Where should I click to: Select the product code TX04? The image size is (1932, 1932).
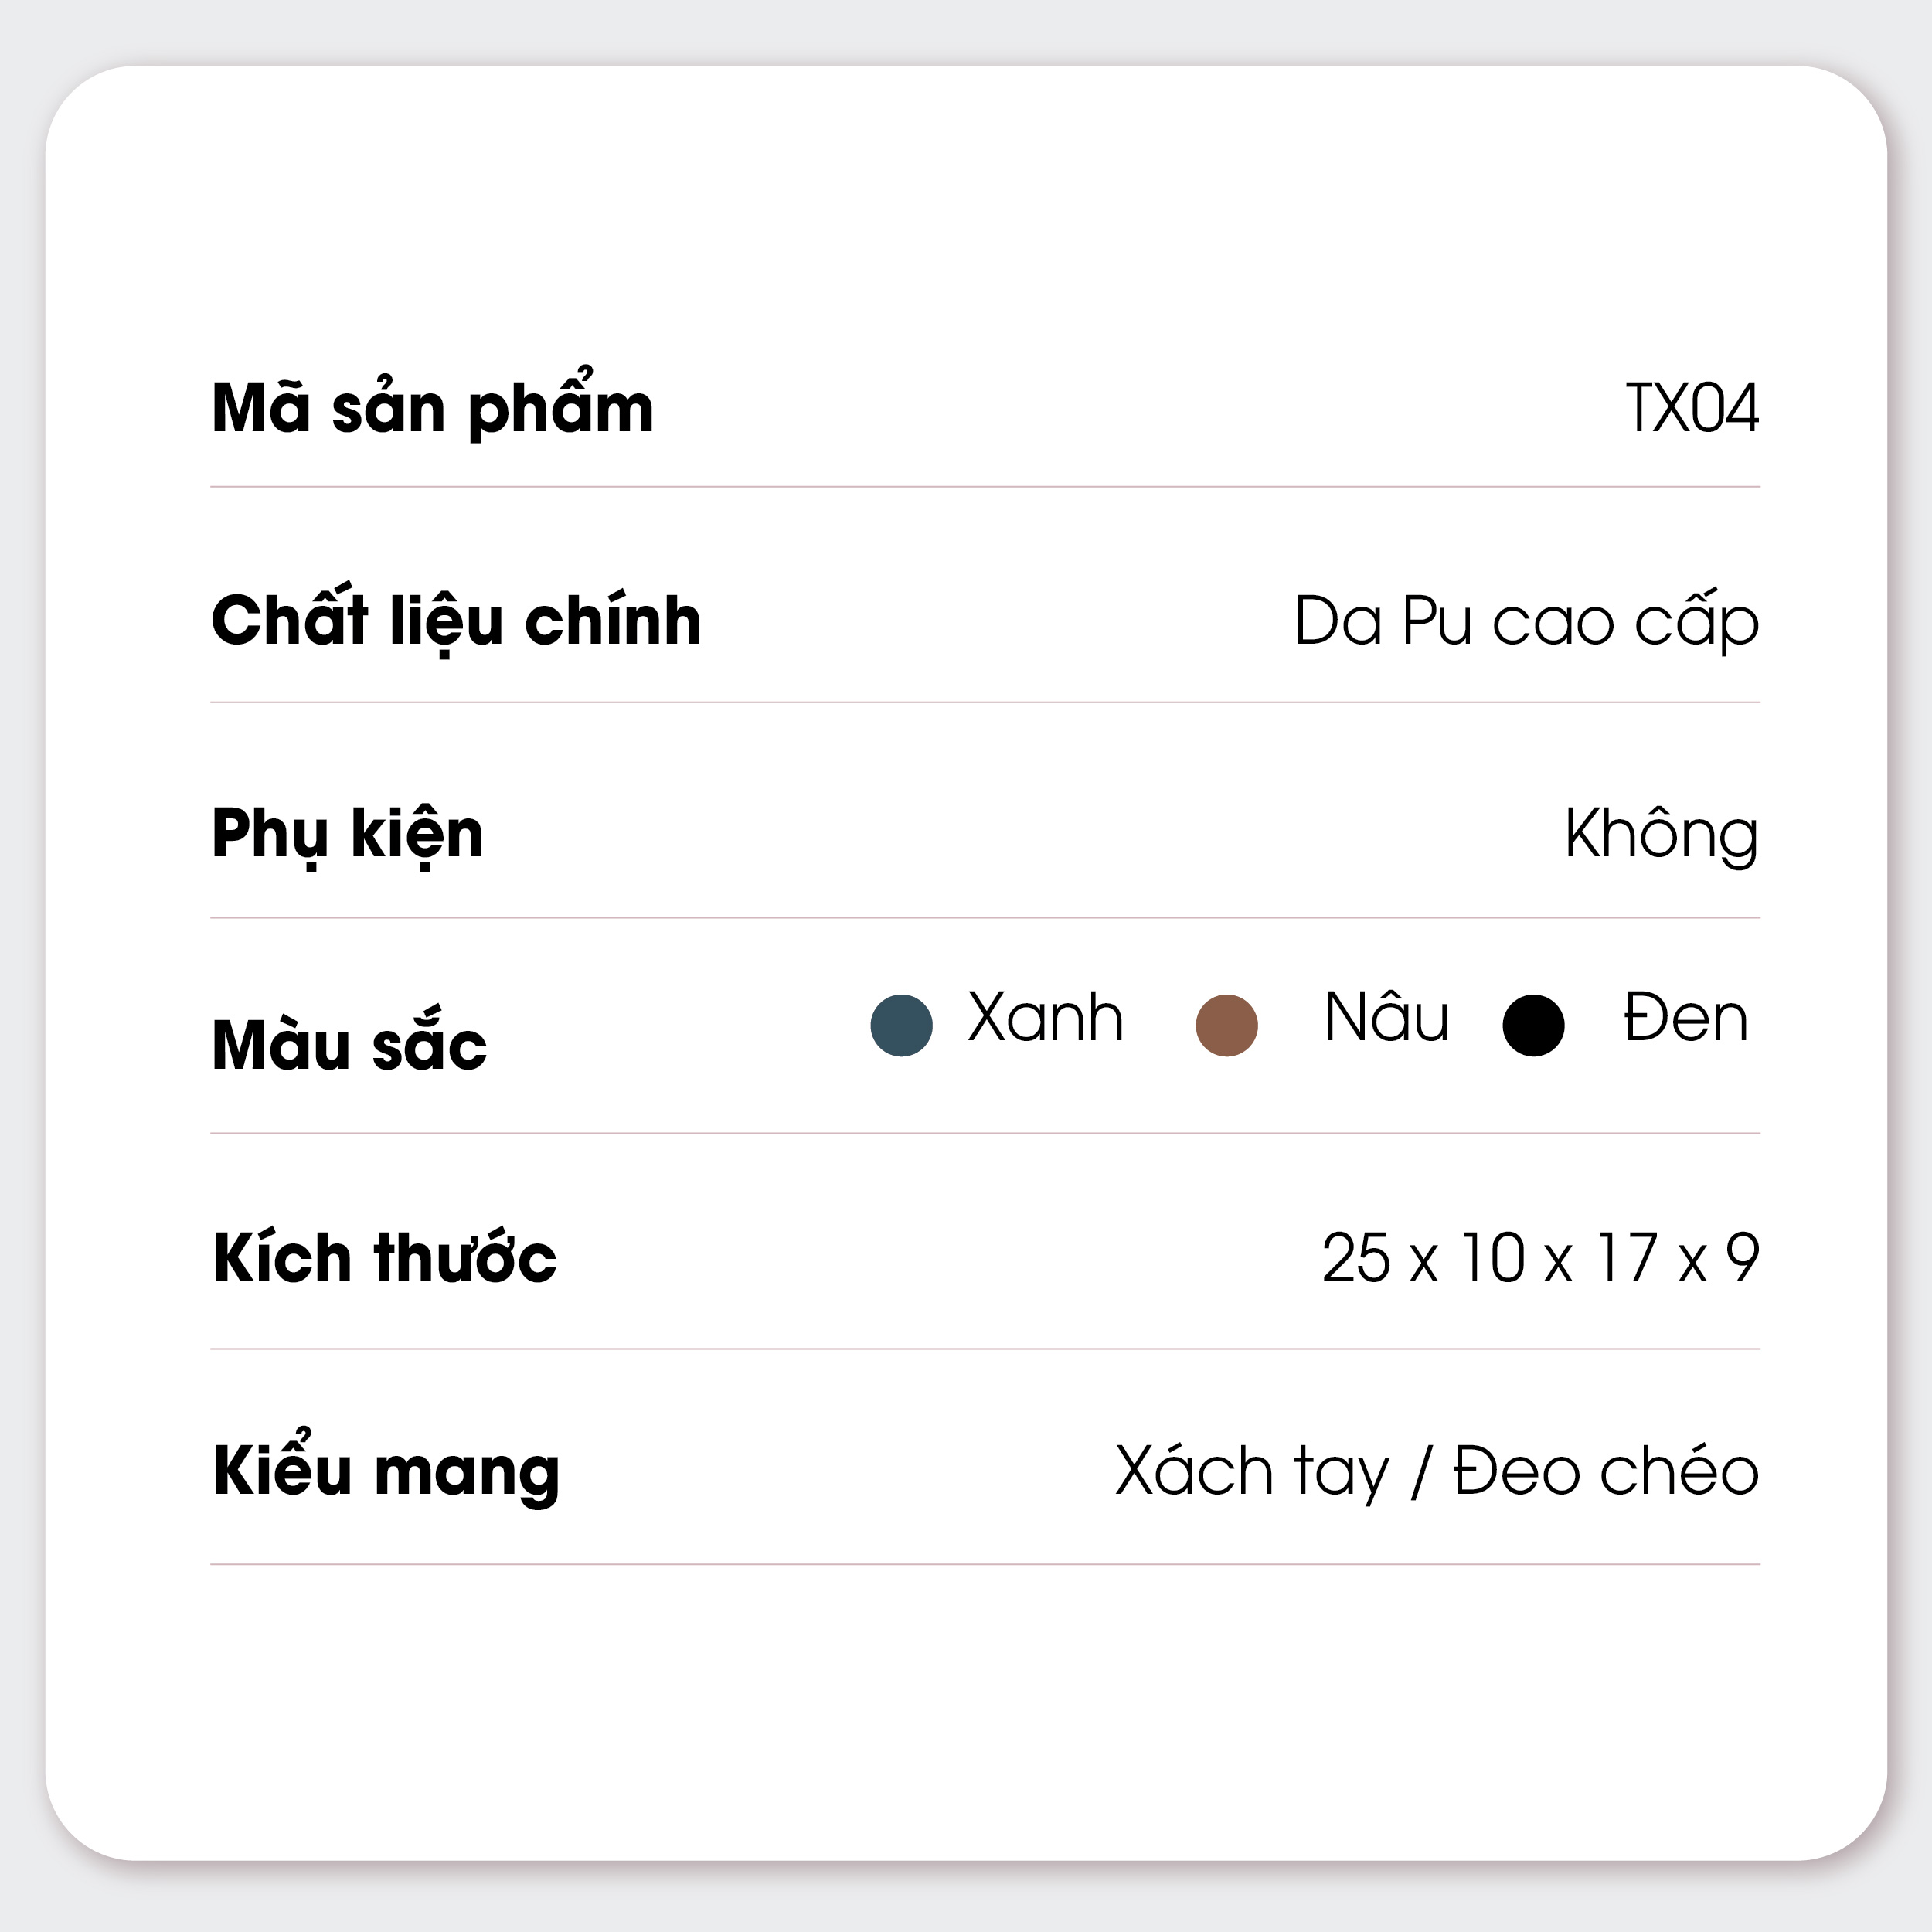tap(1692, 408)
